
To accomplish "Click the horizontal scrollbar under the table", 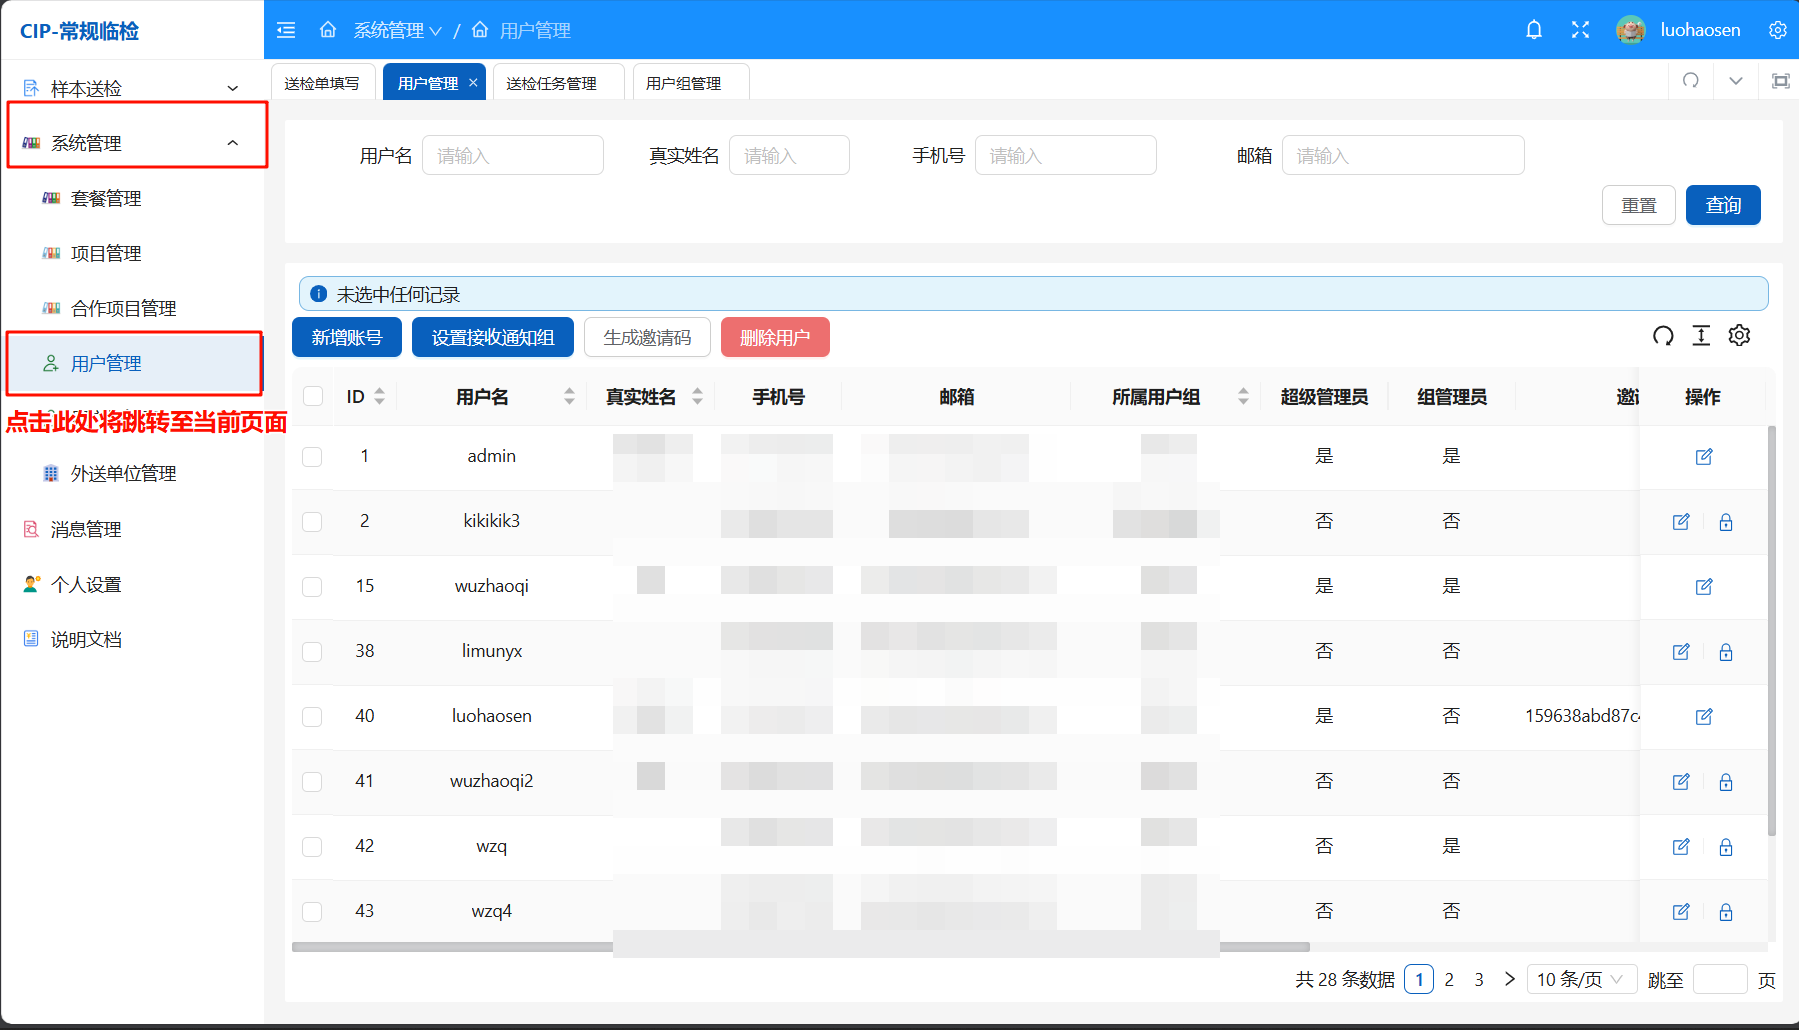I will coord(800,947).
